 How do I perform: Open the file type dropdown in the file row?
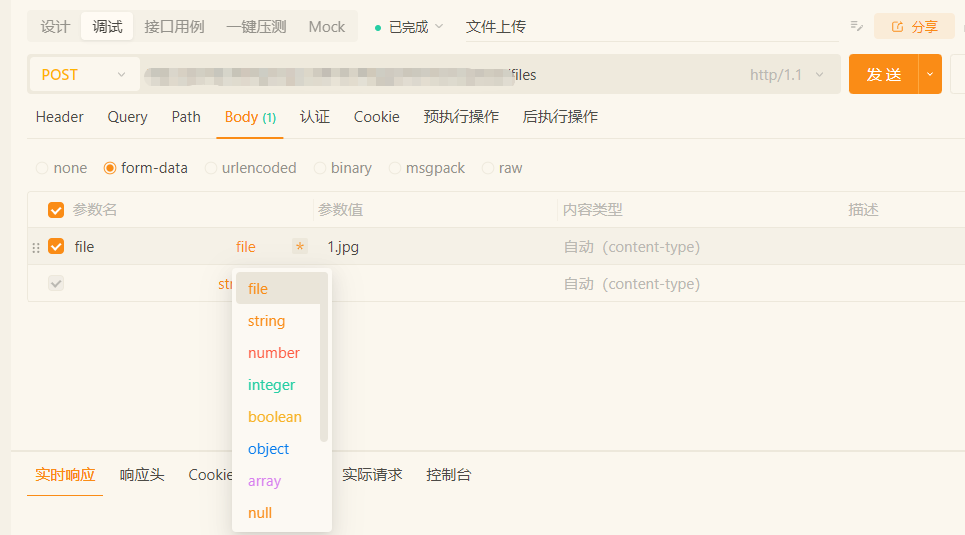(x=246, y=247)
